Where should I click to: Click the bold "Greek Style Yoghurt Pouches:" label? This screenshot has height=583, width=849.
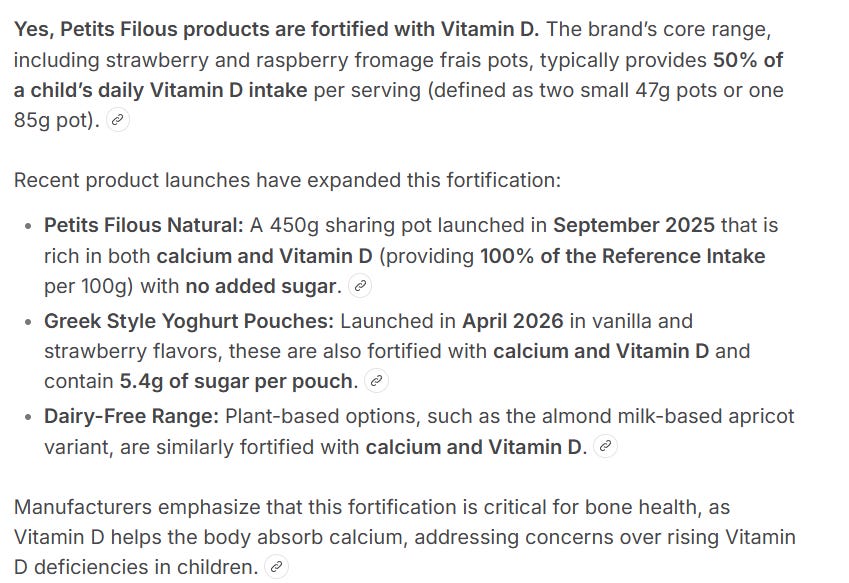pyautogui.click(x=189, y=321)
